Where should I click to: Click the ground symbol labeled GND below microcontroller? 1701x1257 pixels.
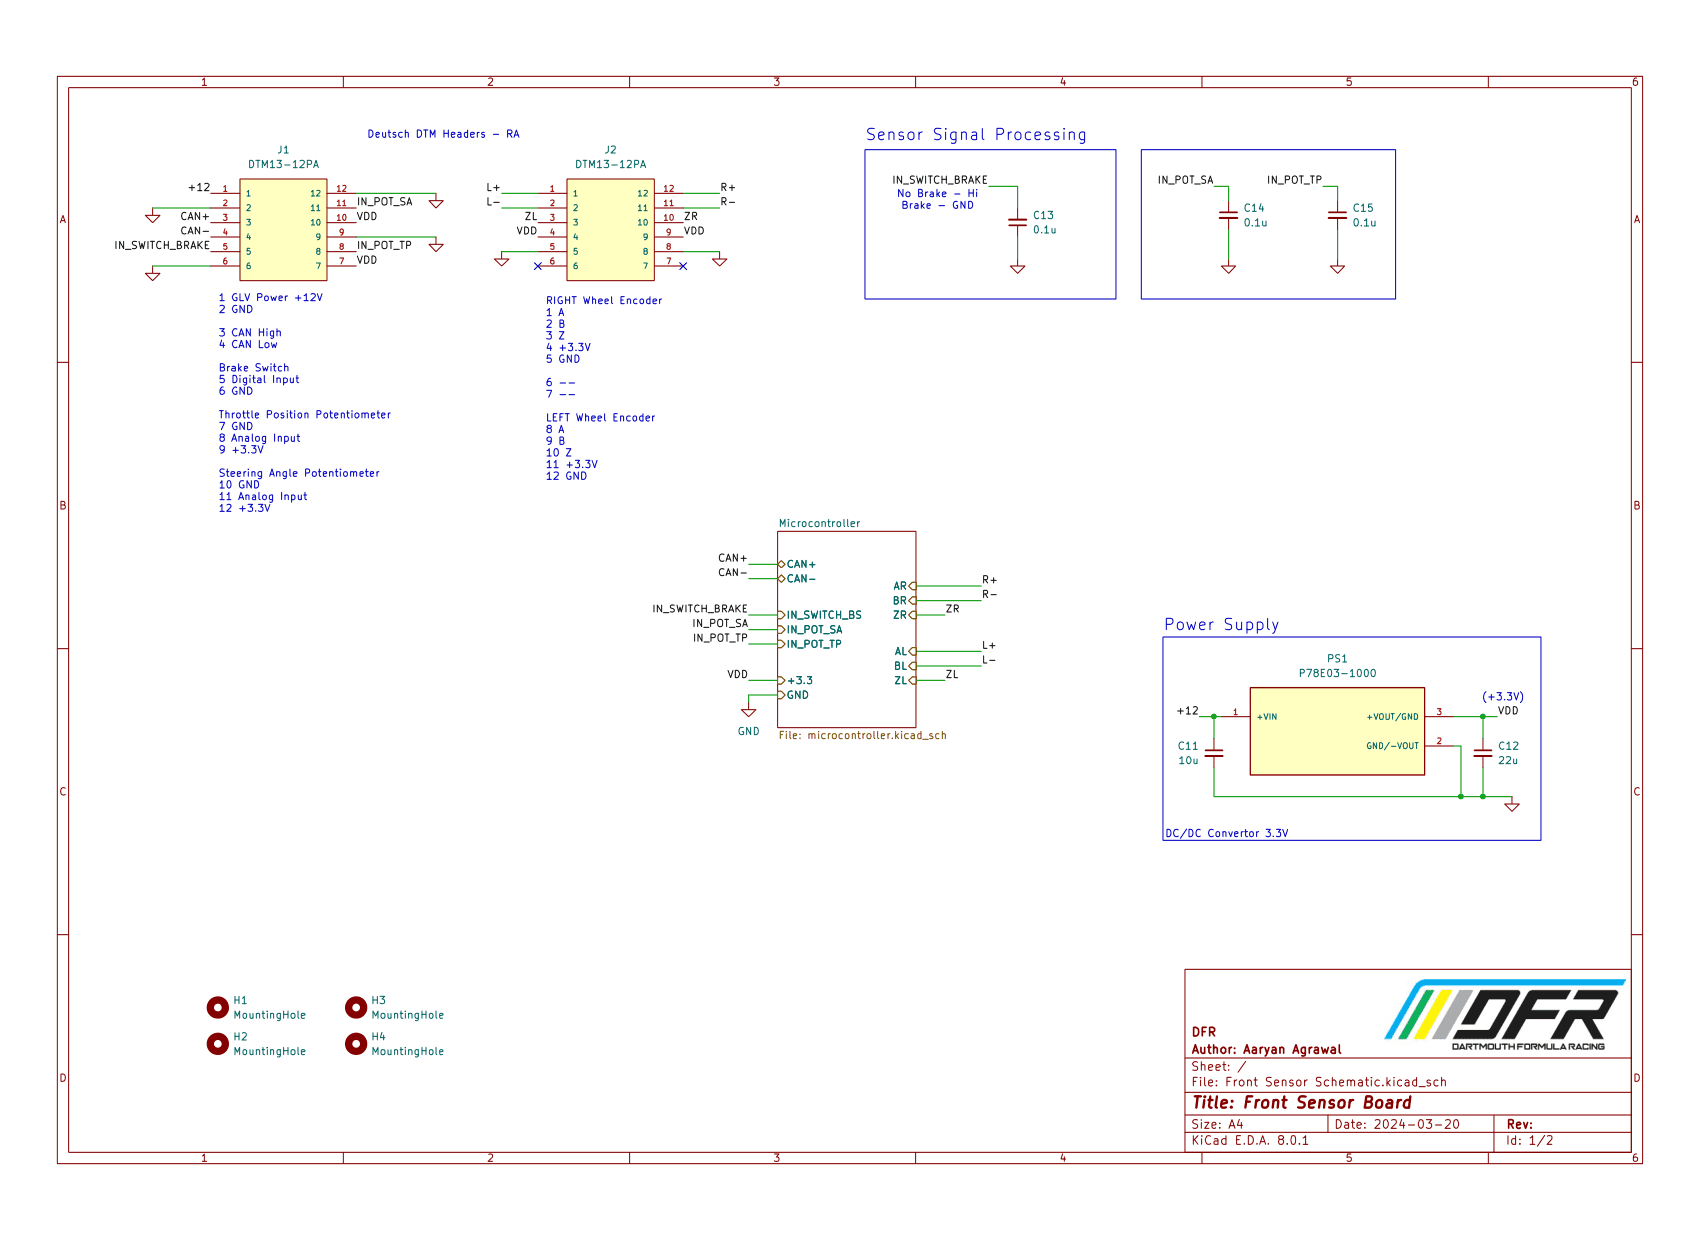(x=748, y=712)
